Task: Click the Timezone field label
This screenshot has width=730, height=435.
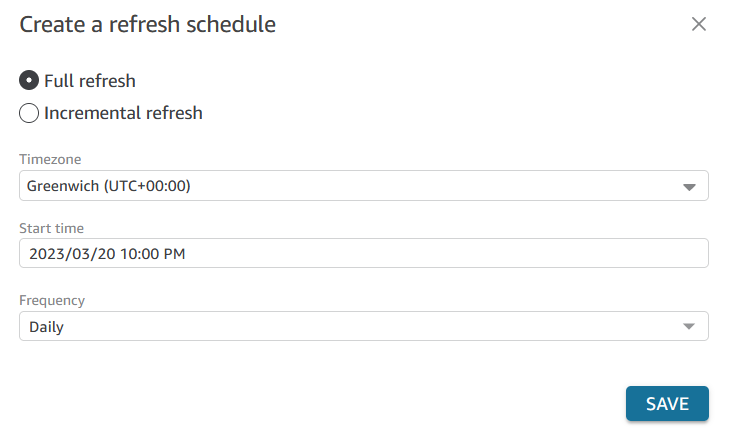Action: click(x=50, y=159)
